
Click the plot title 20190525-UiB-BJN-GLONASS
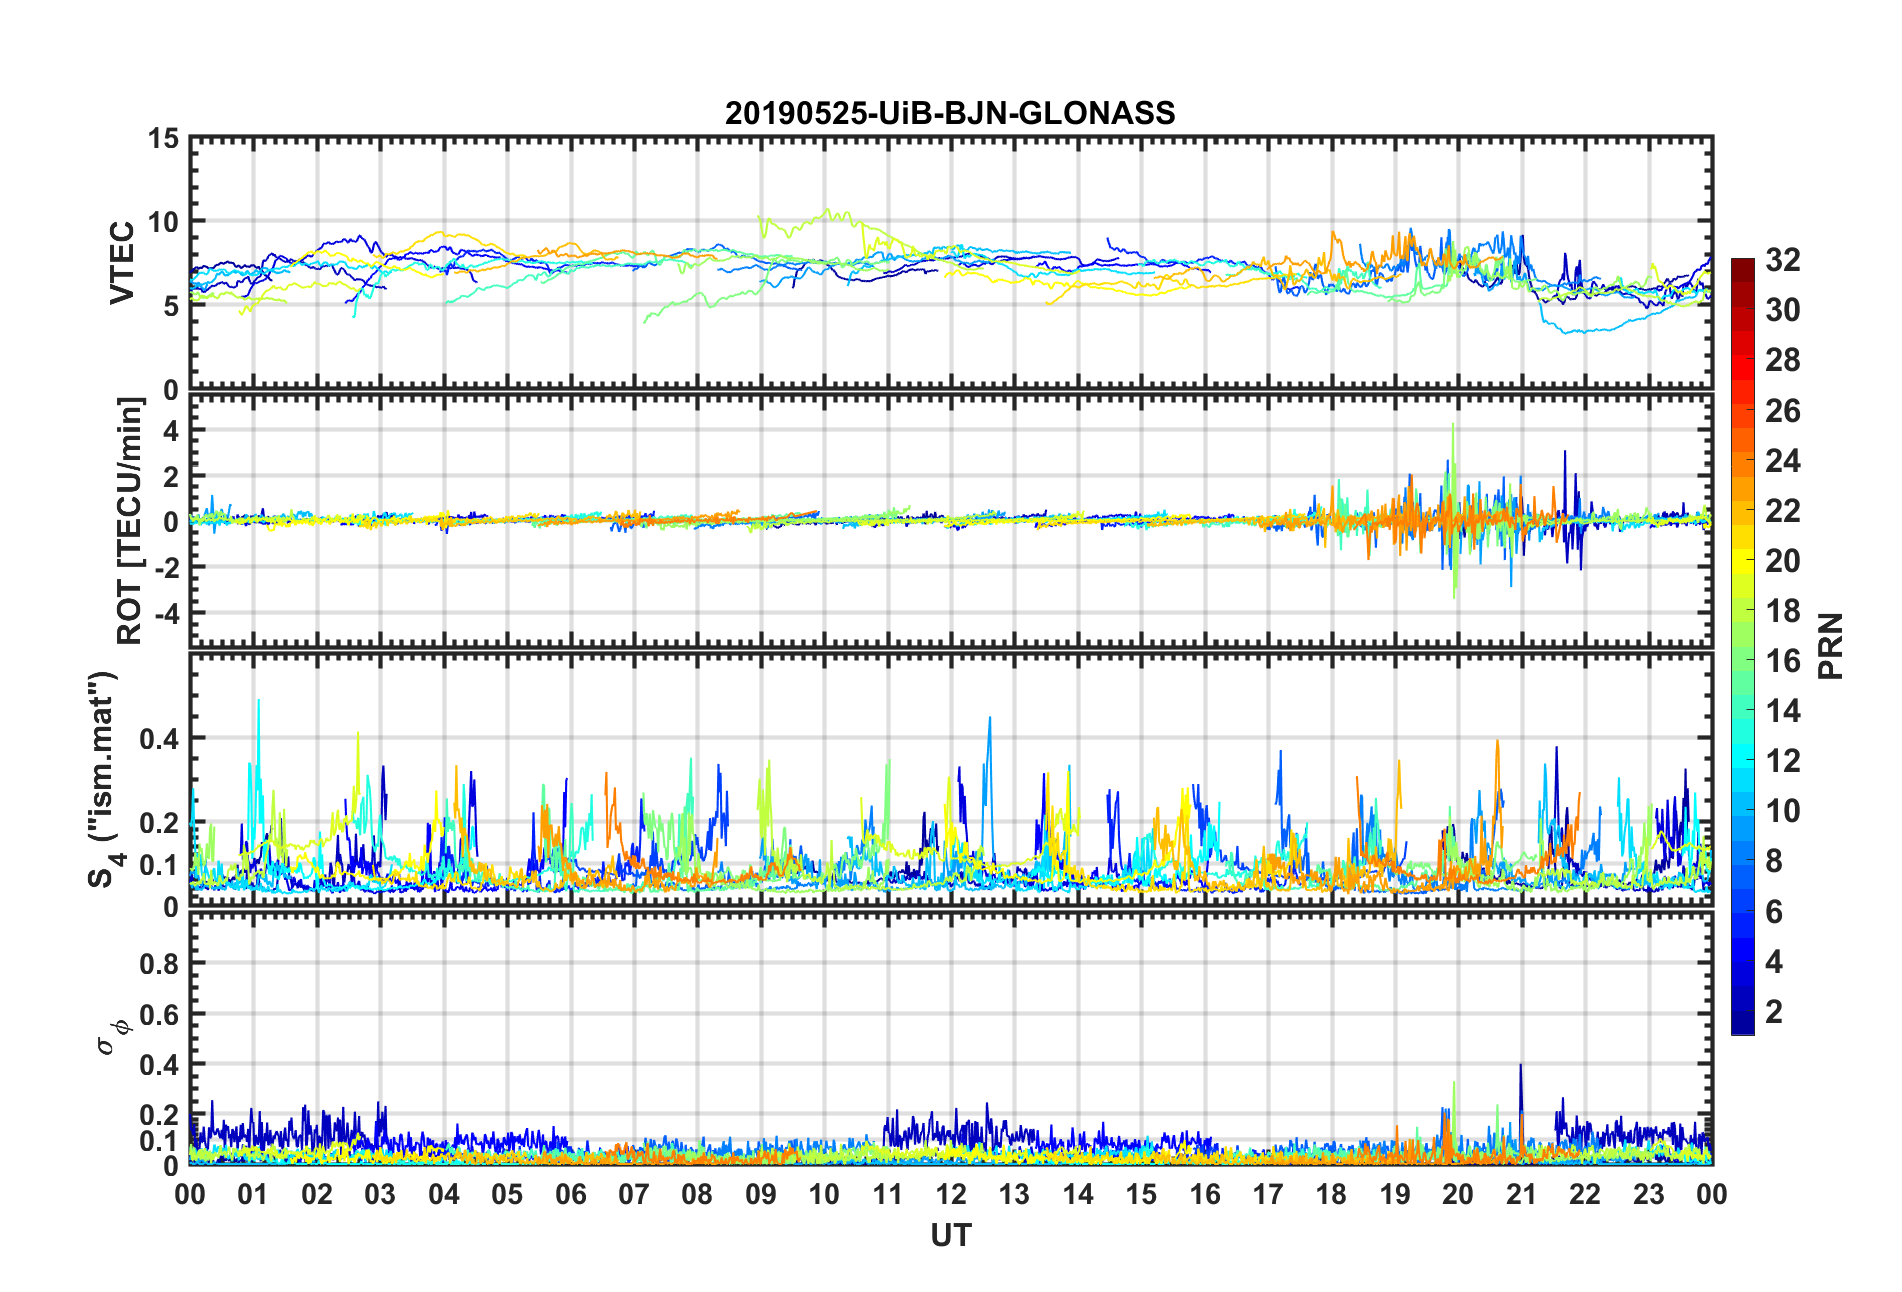tap(950, 113)
